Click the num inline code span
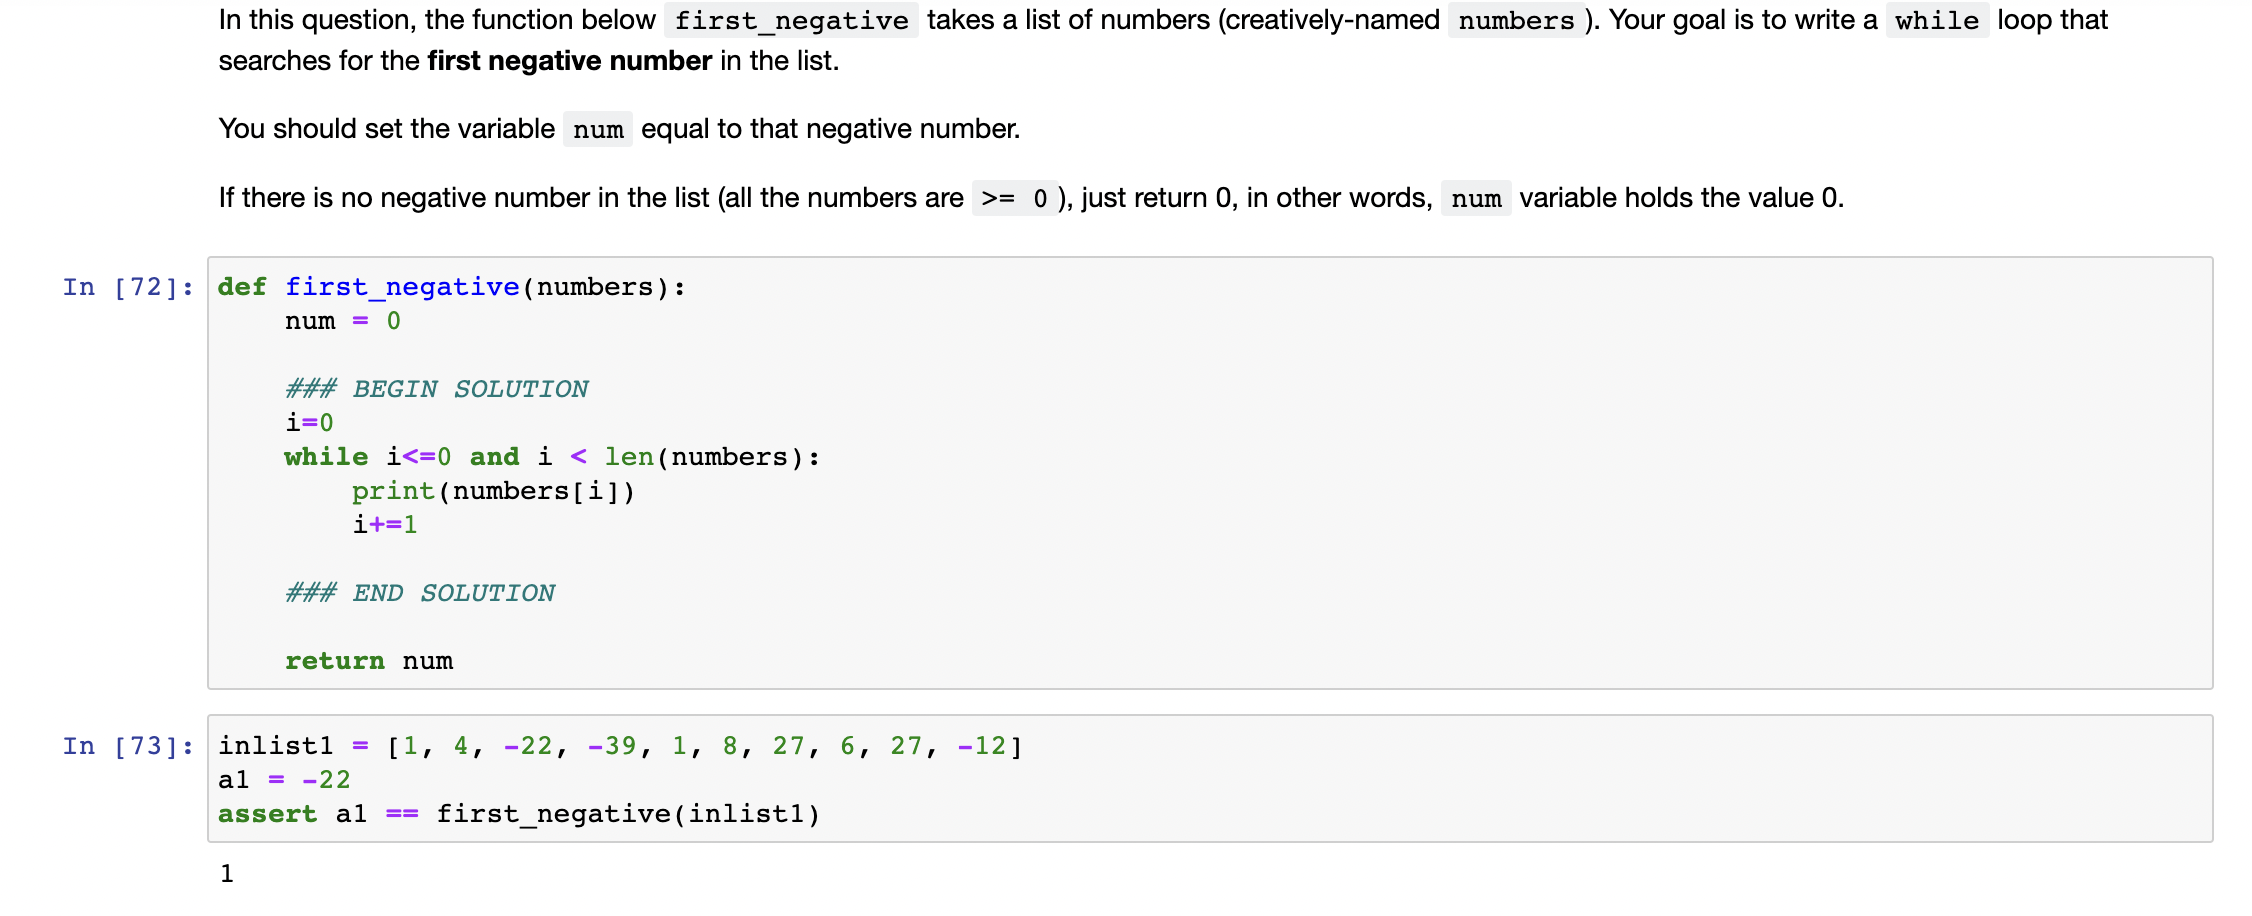This screenshot has height=916, width=2252. [x=597, y=129]
